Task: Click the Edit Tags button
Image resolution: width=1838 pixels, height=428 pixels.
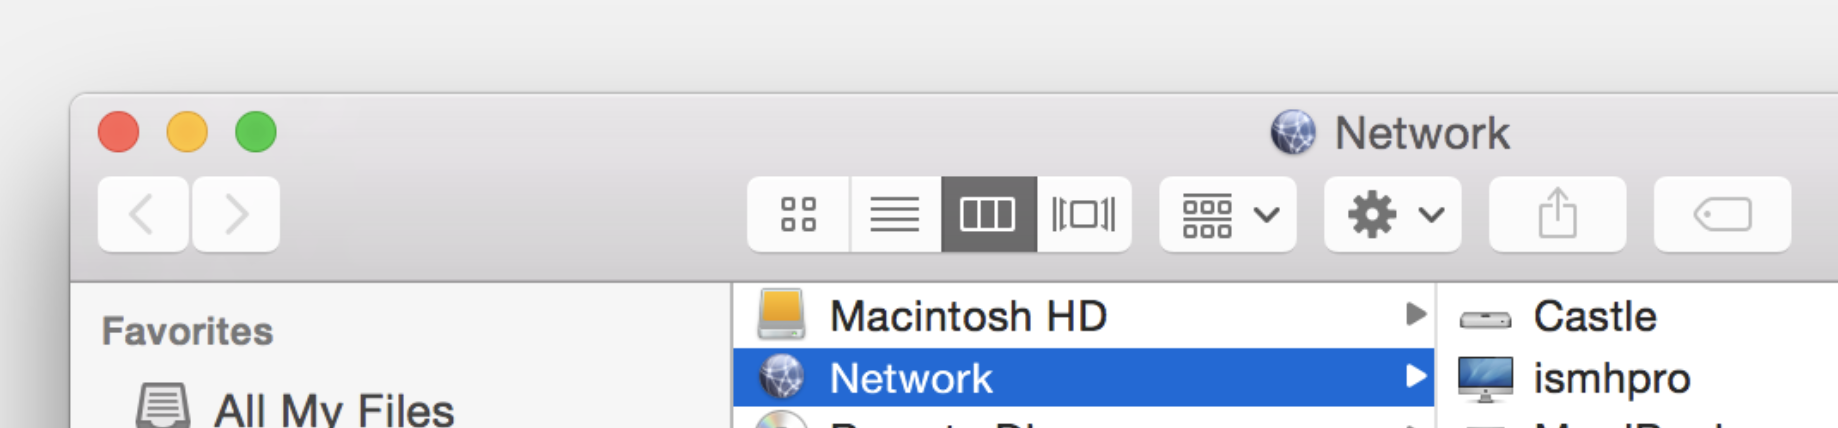Action: [1722, 214]
